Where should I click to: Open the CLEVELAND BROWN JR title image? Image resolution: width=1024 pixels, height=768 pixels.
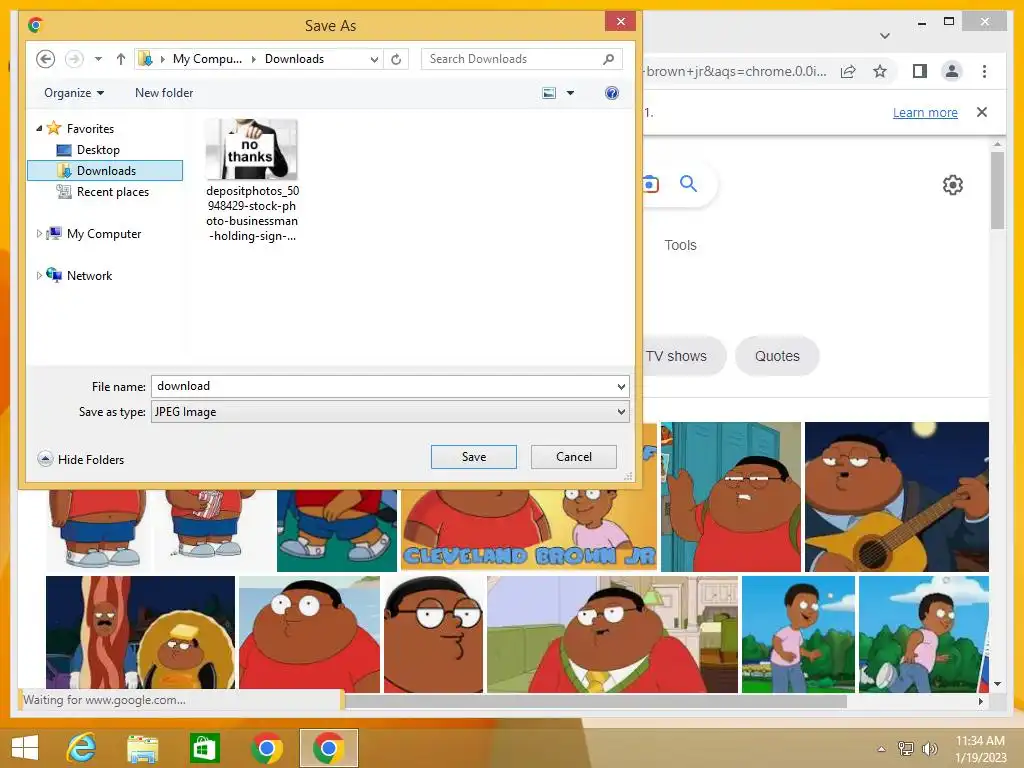point(529,530)
